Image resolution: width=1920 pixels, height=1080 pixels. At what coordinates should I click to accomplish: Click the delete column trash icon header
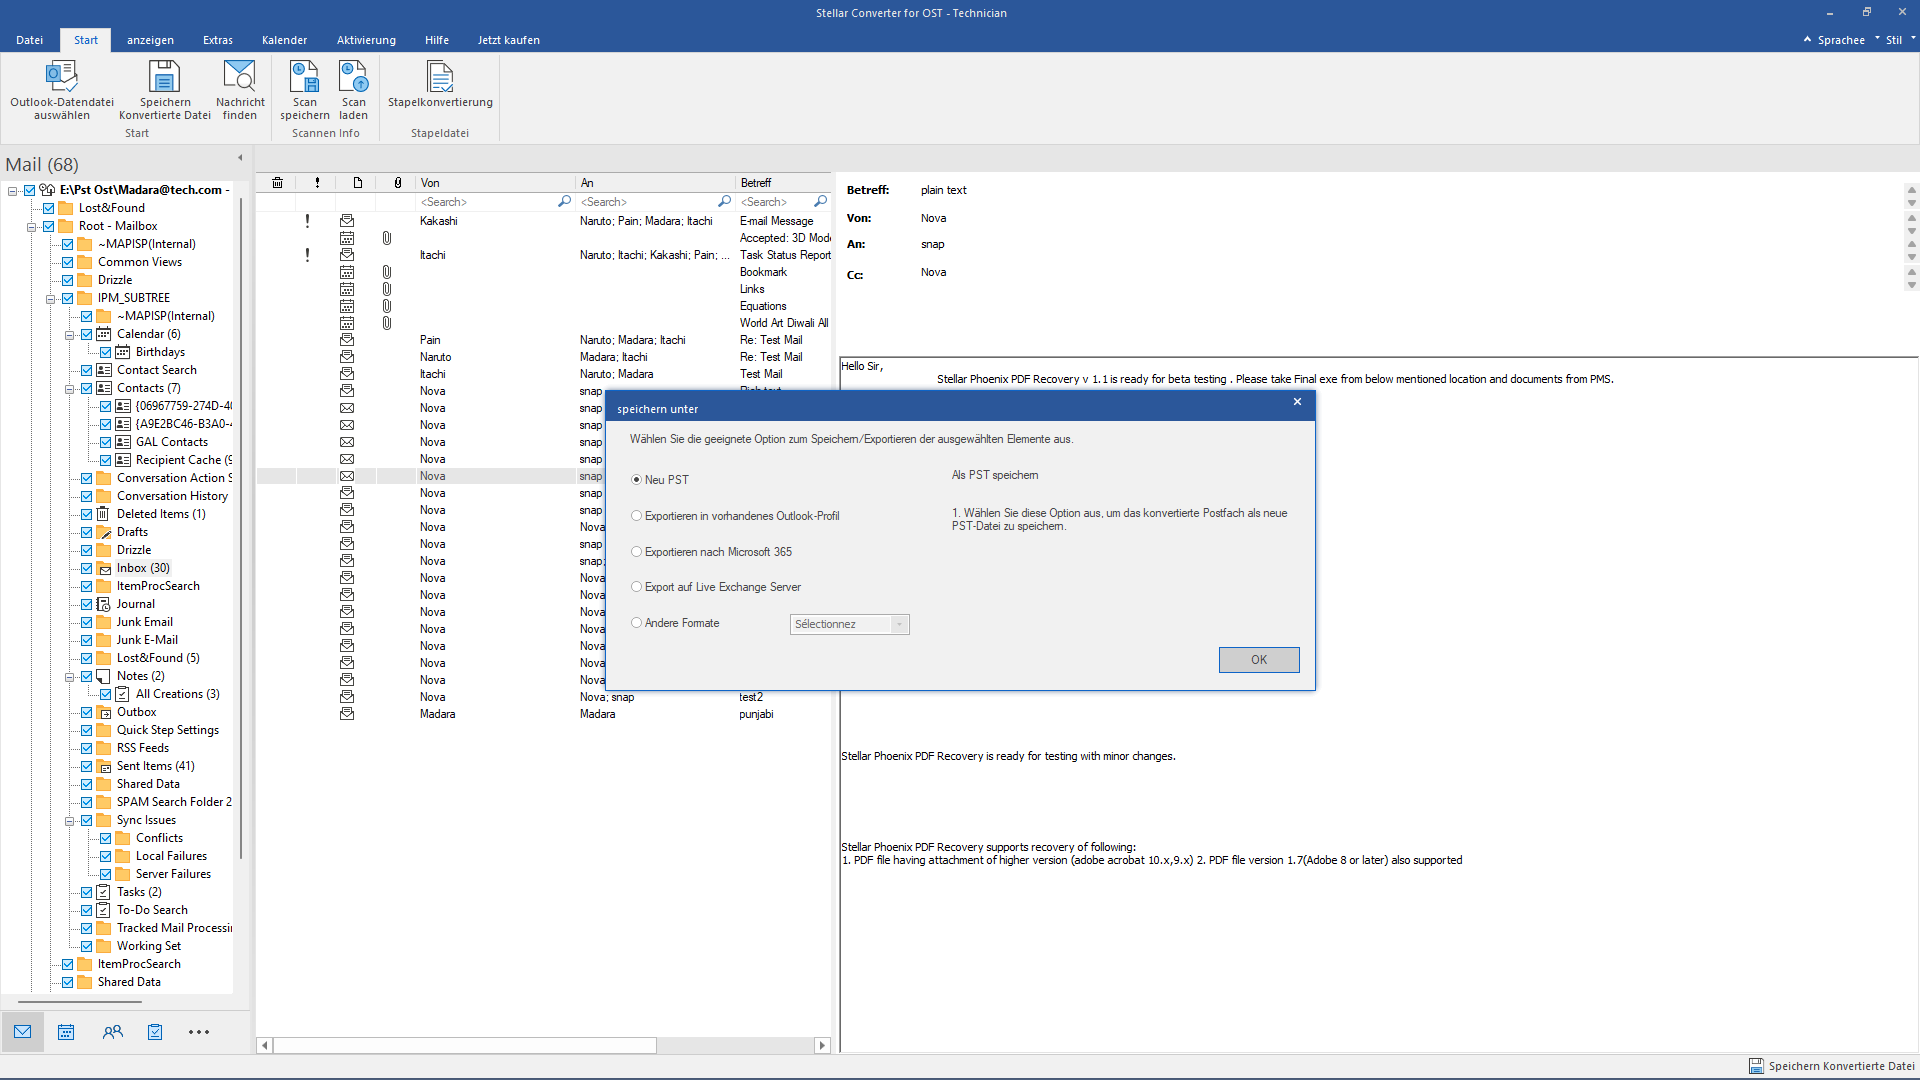pyautogui.click(x=277, y=183)
